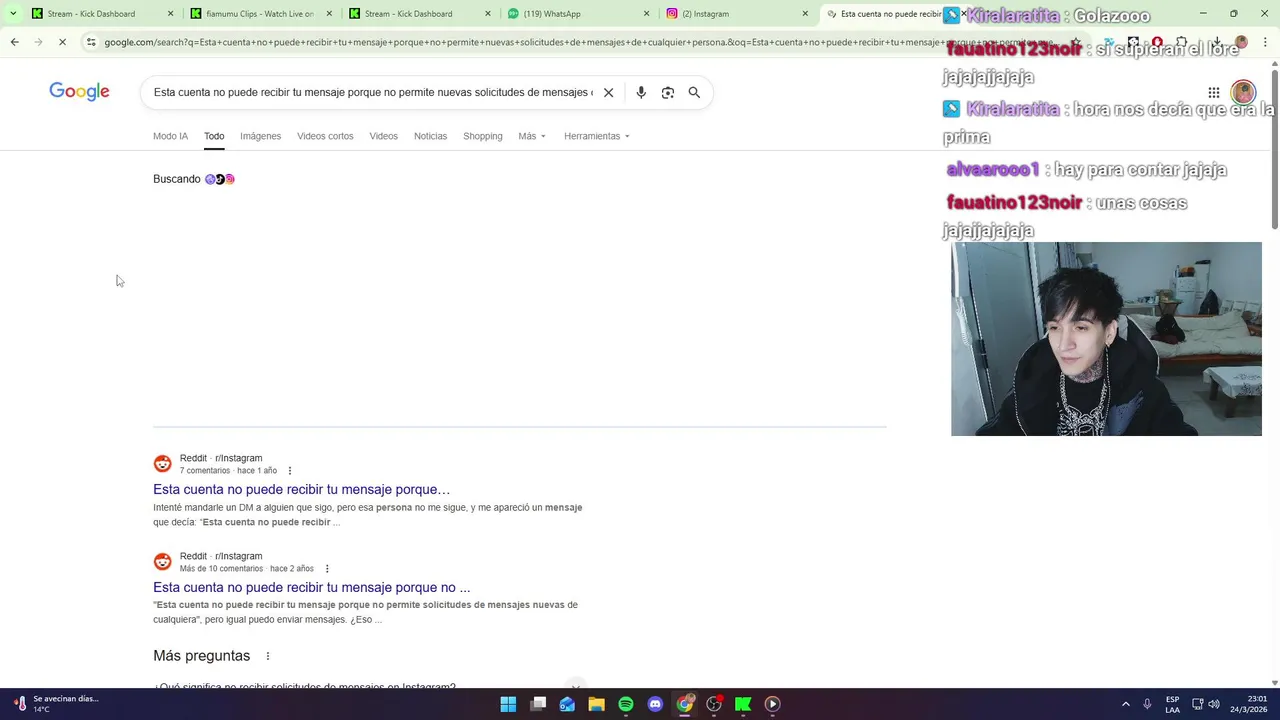Select Videos cortos results tab
The height and width of the screenshot is (720, 1280).
coord(325,136)
